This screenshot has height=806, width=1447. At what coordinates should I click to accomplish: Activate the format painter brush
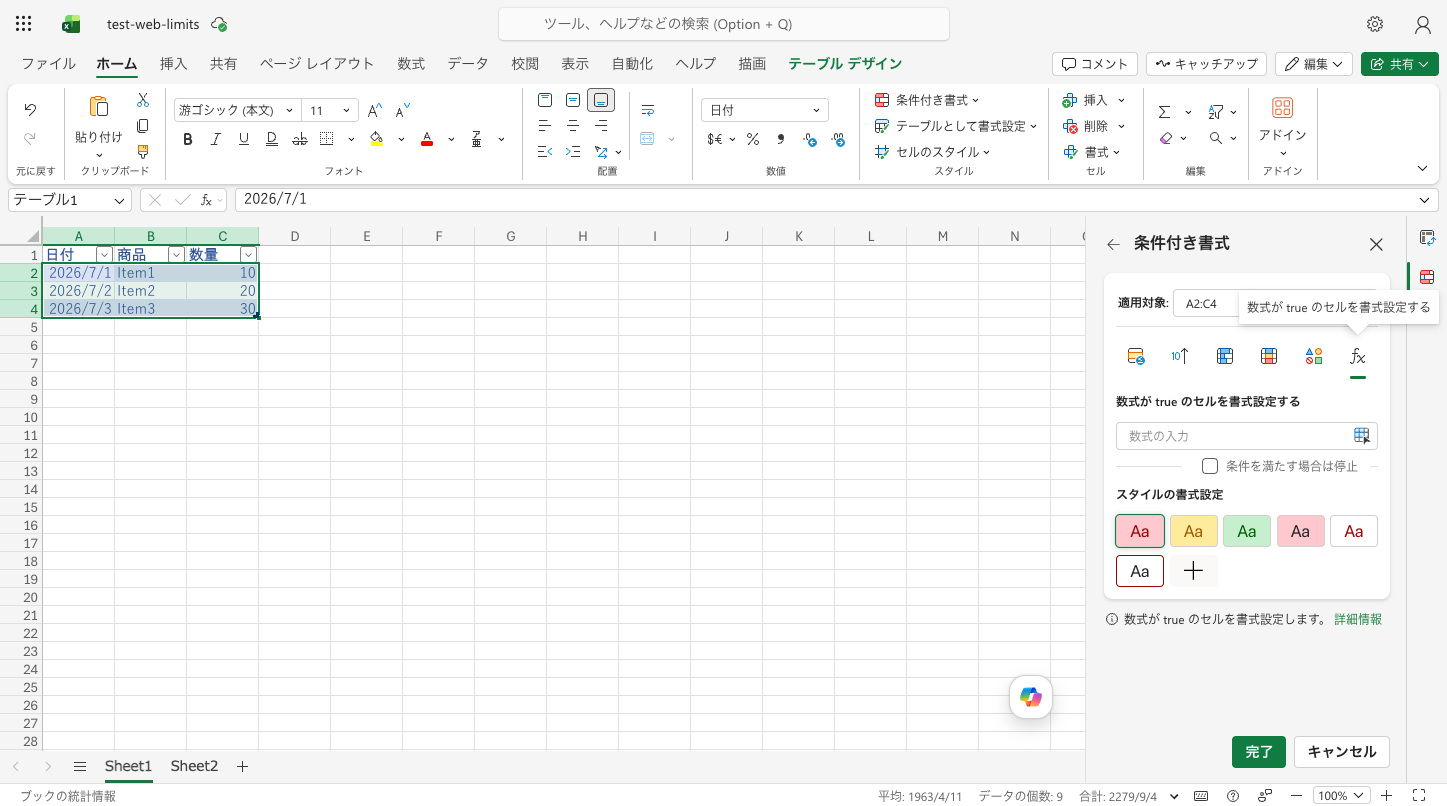143,152
